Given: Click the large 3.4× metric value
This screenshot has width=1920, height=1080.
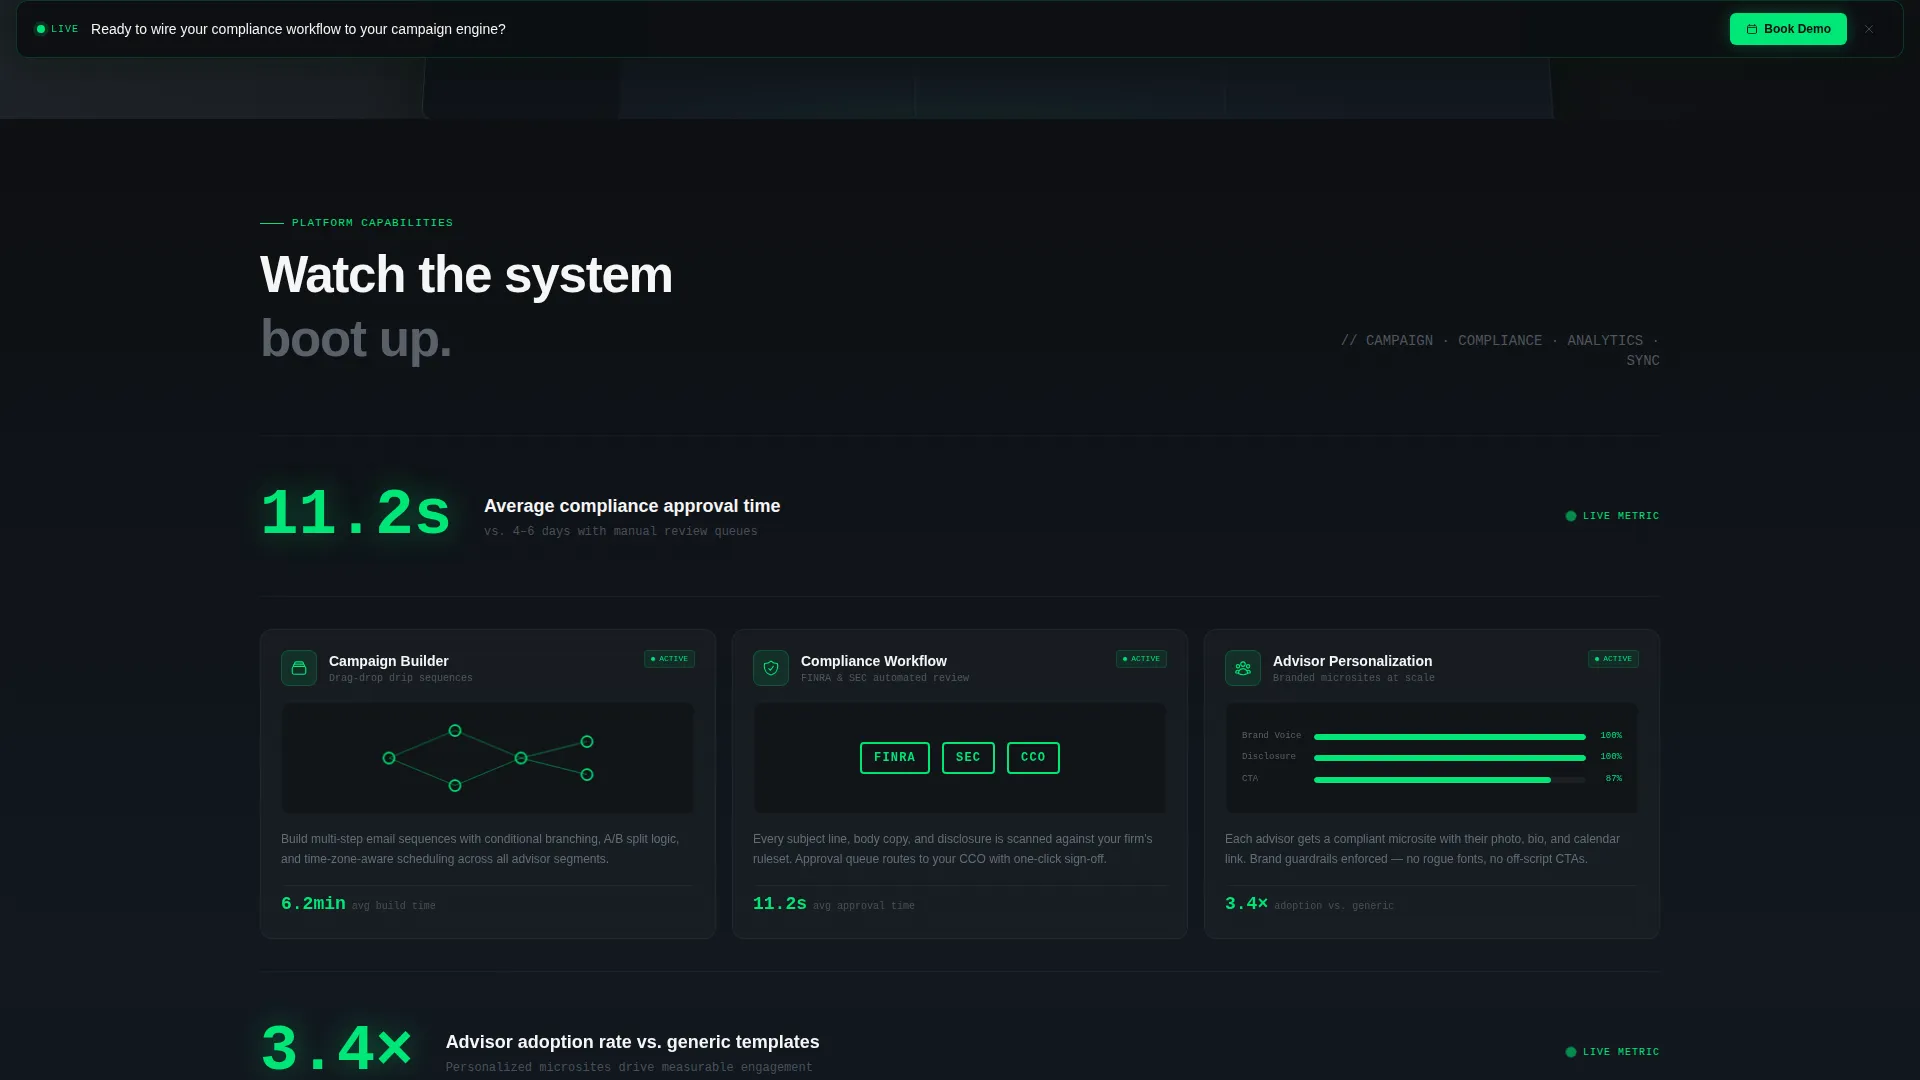Looking at the screenshot, I should coord(337,1050).
